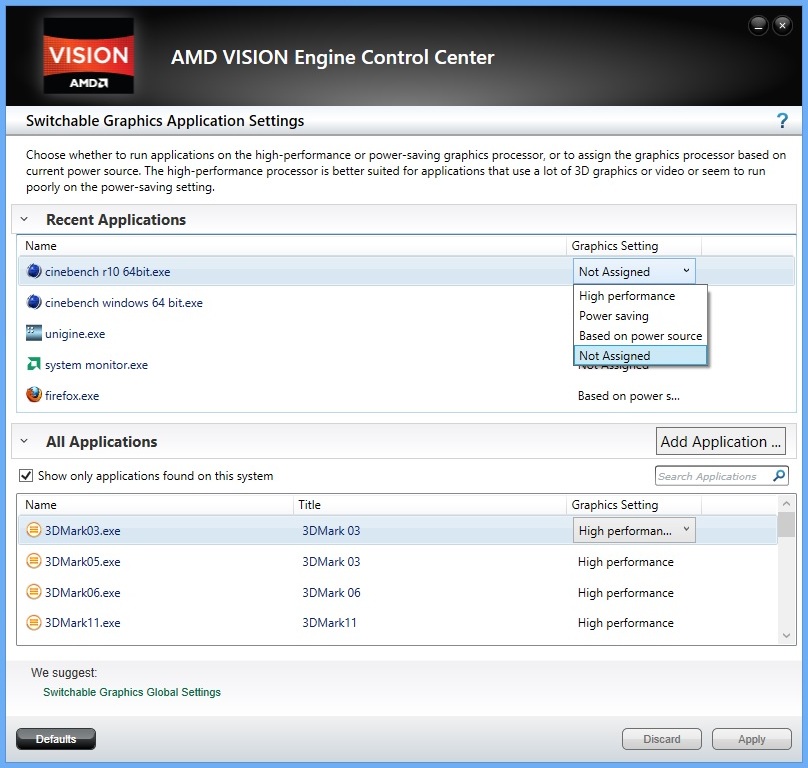
Task: Open help via the question mark icon
Action: 782,121
